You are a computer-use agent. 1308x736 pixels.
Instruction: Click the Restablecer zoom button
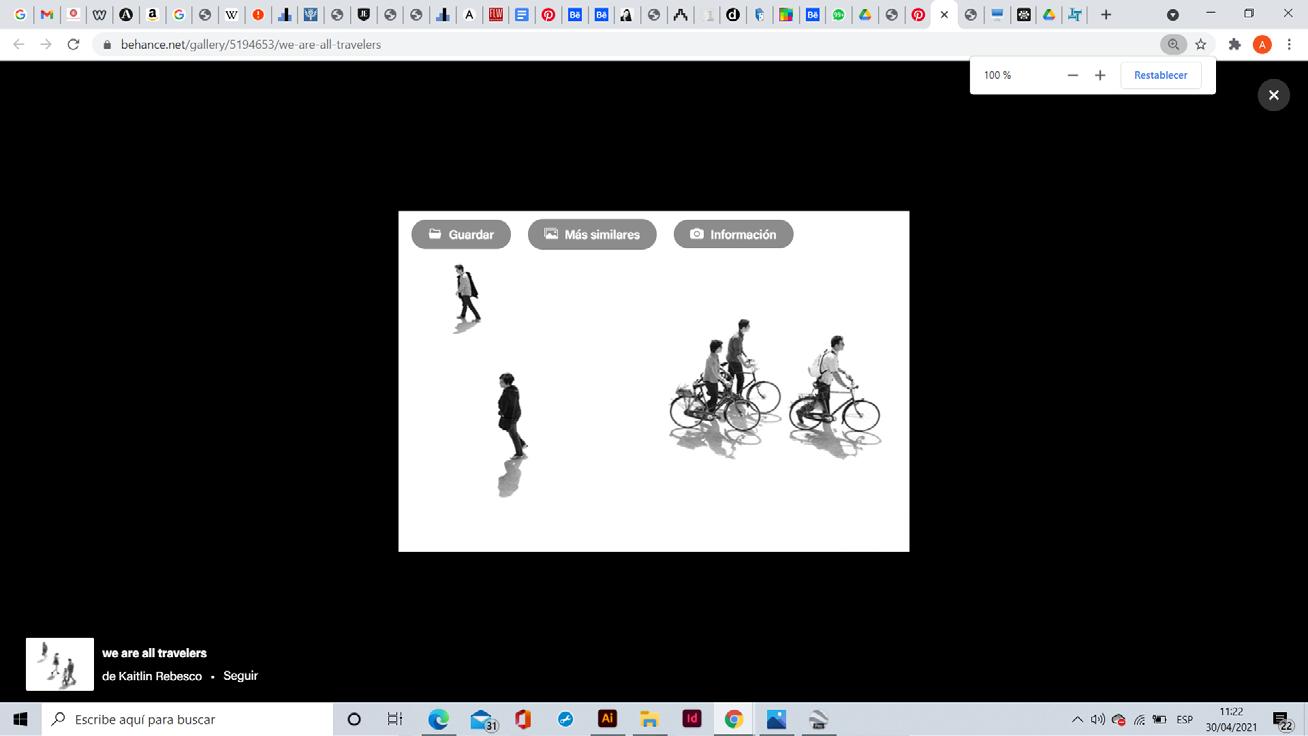coord(1161,75)
